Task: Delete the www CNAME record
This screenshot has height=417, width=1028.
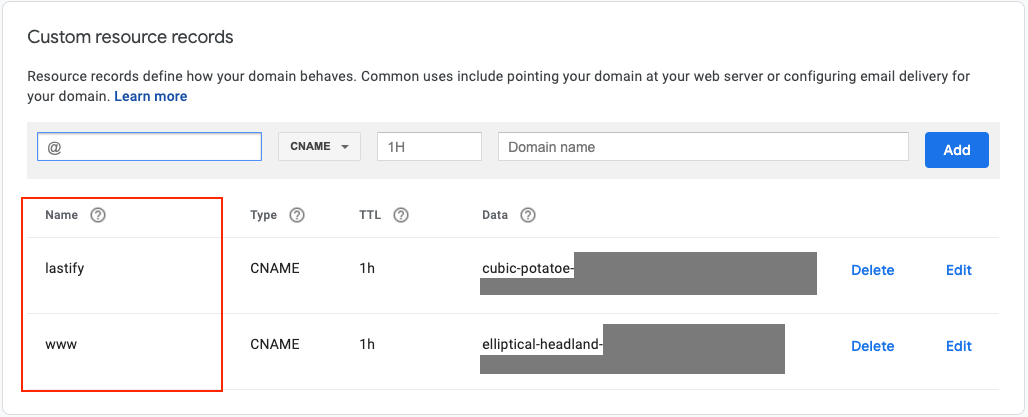Action: [x=873, y=346]
